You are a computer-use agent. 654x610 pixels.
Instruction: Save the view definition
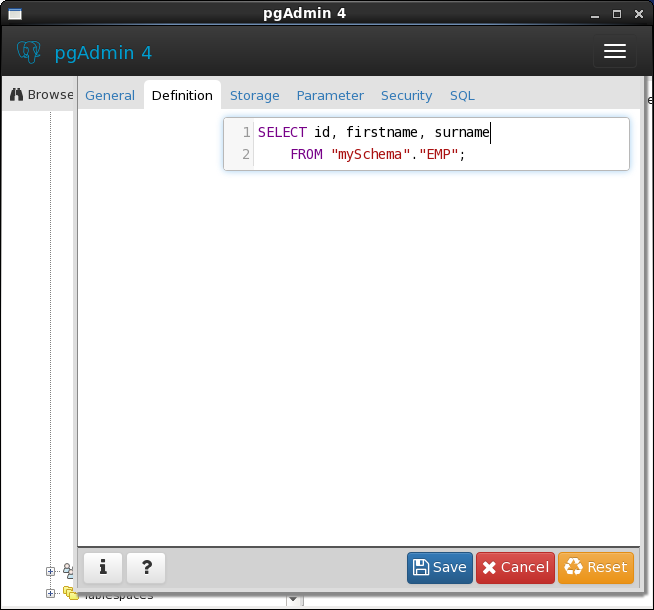[x=440, y=568]
